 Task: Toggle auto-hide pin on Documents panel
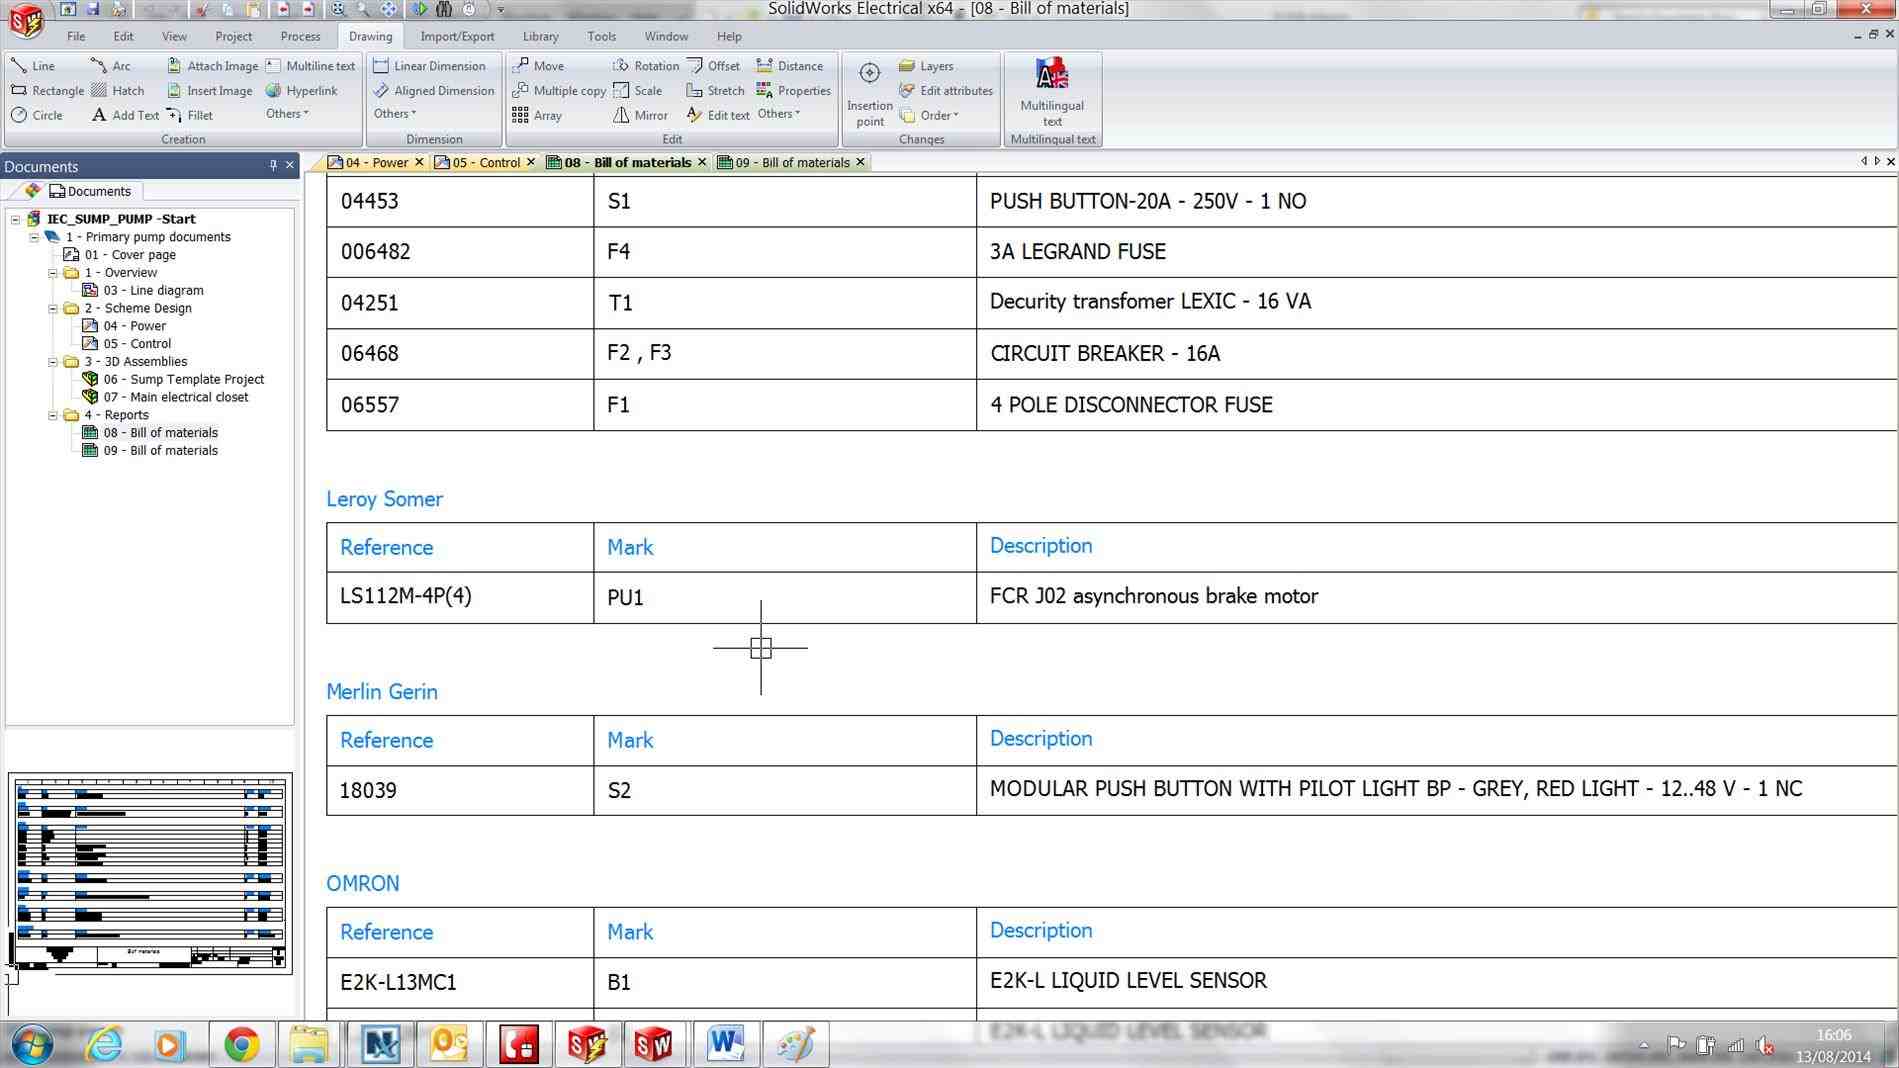coord(272,165)
